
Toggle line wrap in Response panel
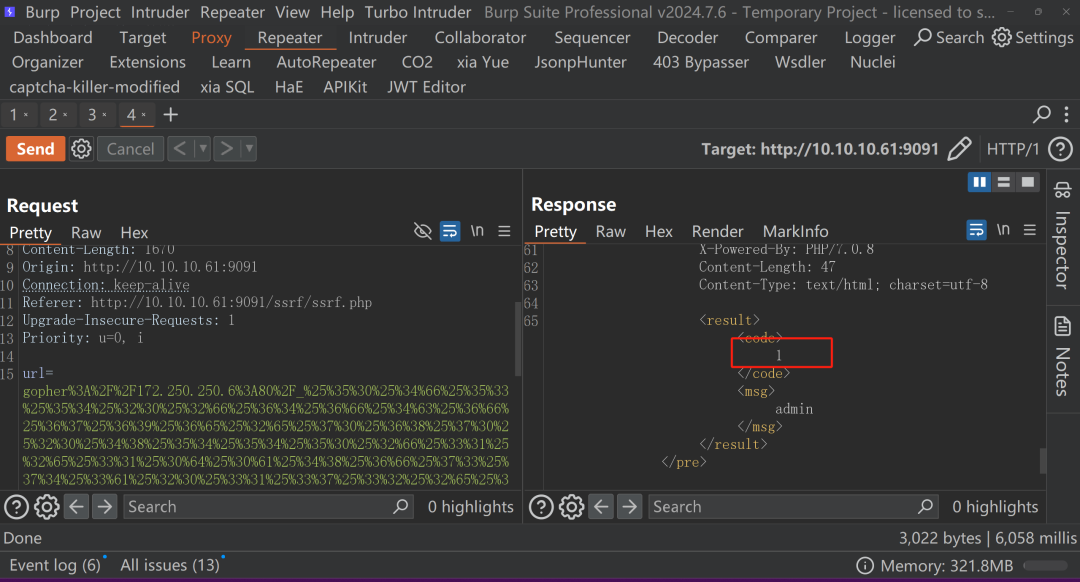(x=976, y=229)
